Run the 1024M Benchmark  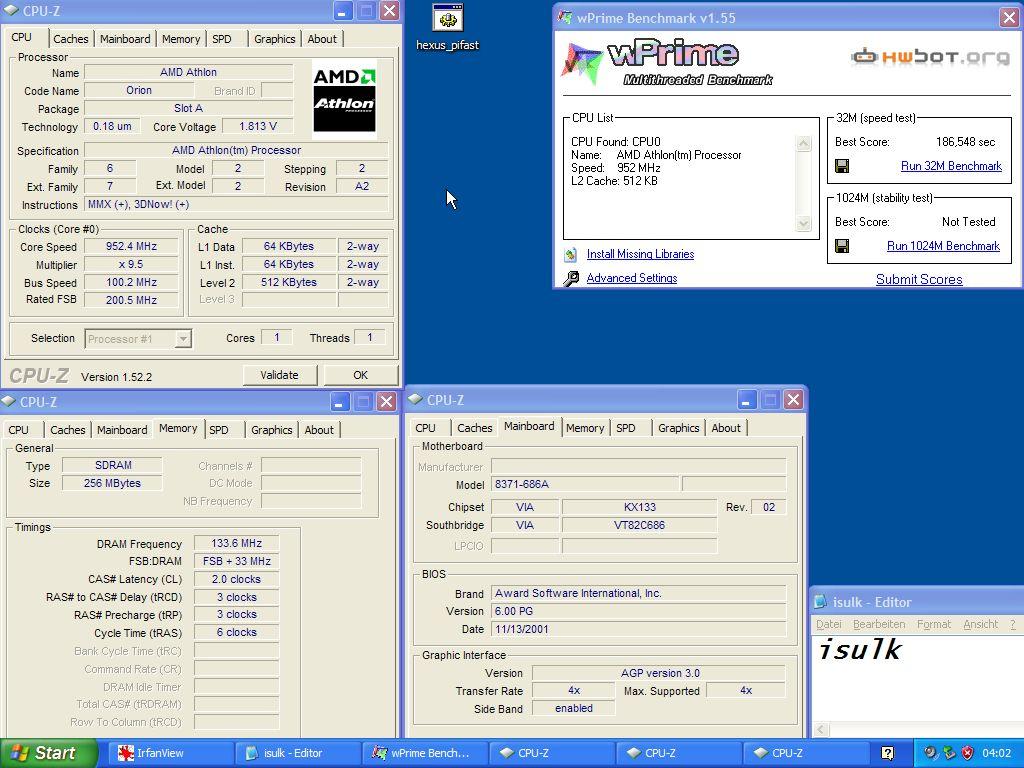[943, 246]
